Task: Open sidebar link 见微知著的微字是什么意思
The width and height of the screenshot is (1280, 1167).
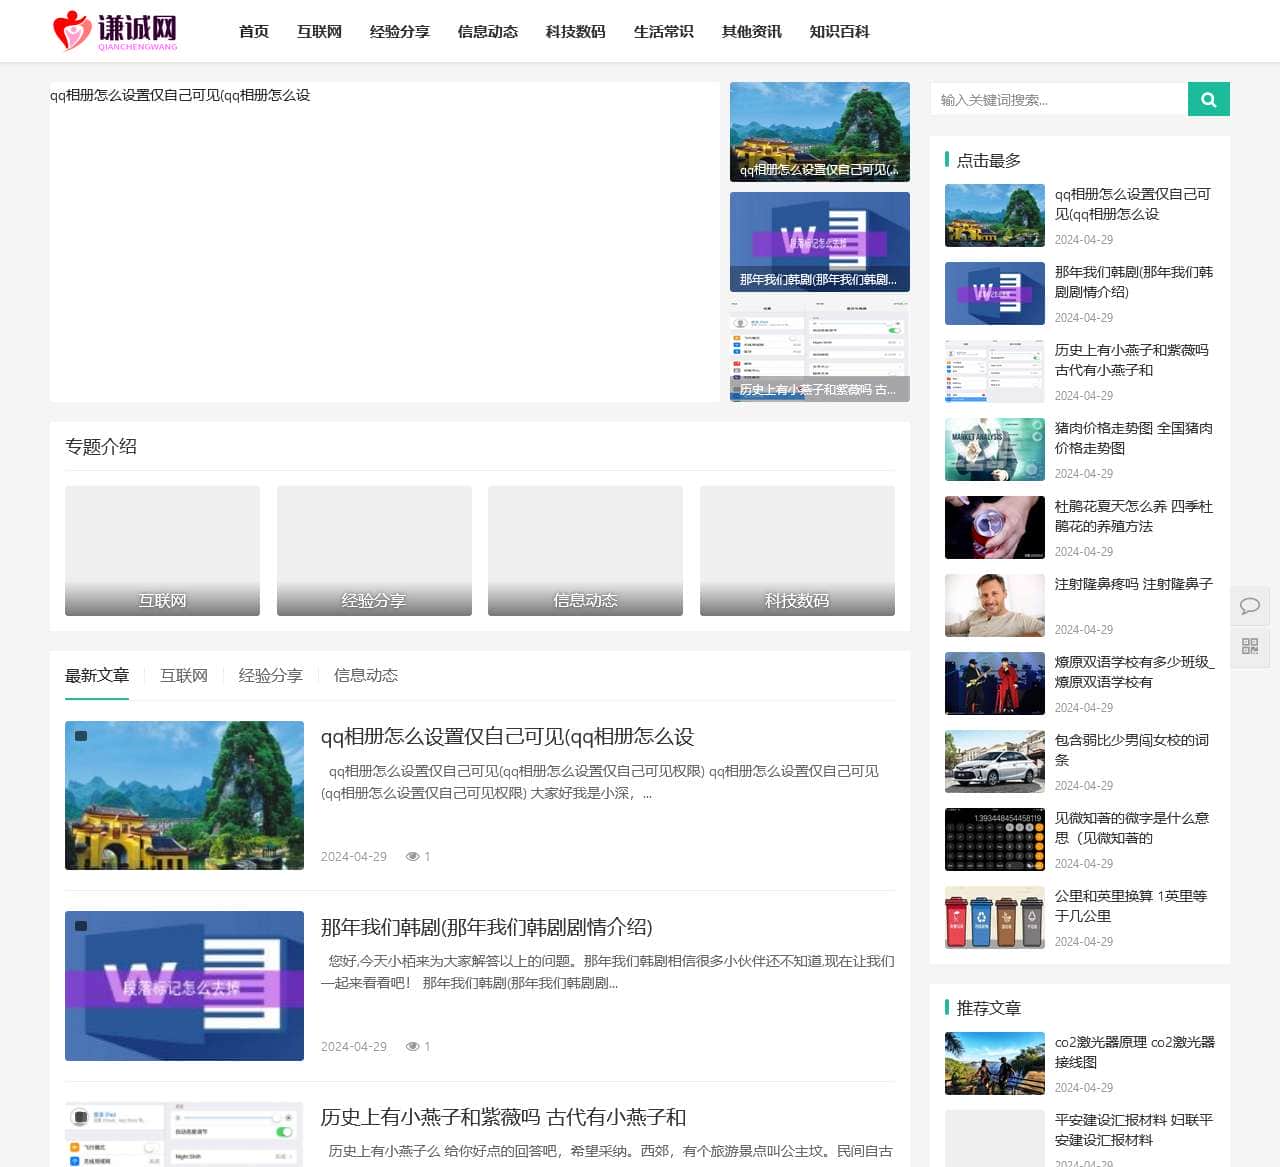Action: (1132, 828)
